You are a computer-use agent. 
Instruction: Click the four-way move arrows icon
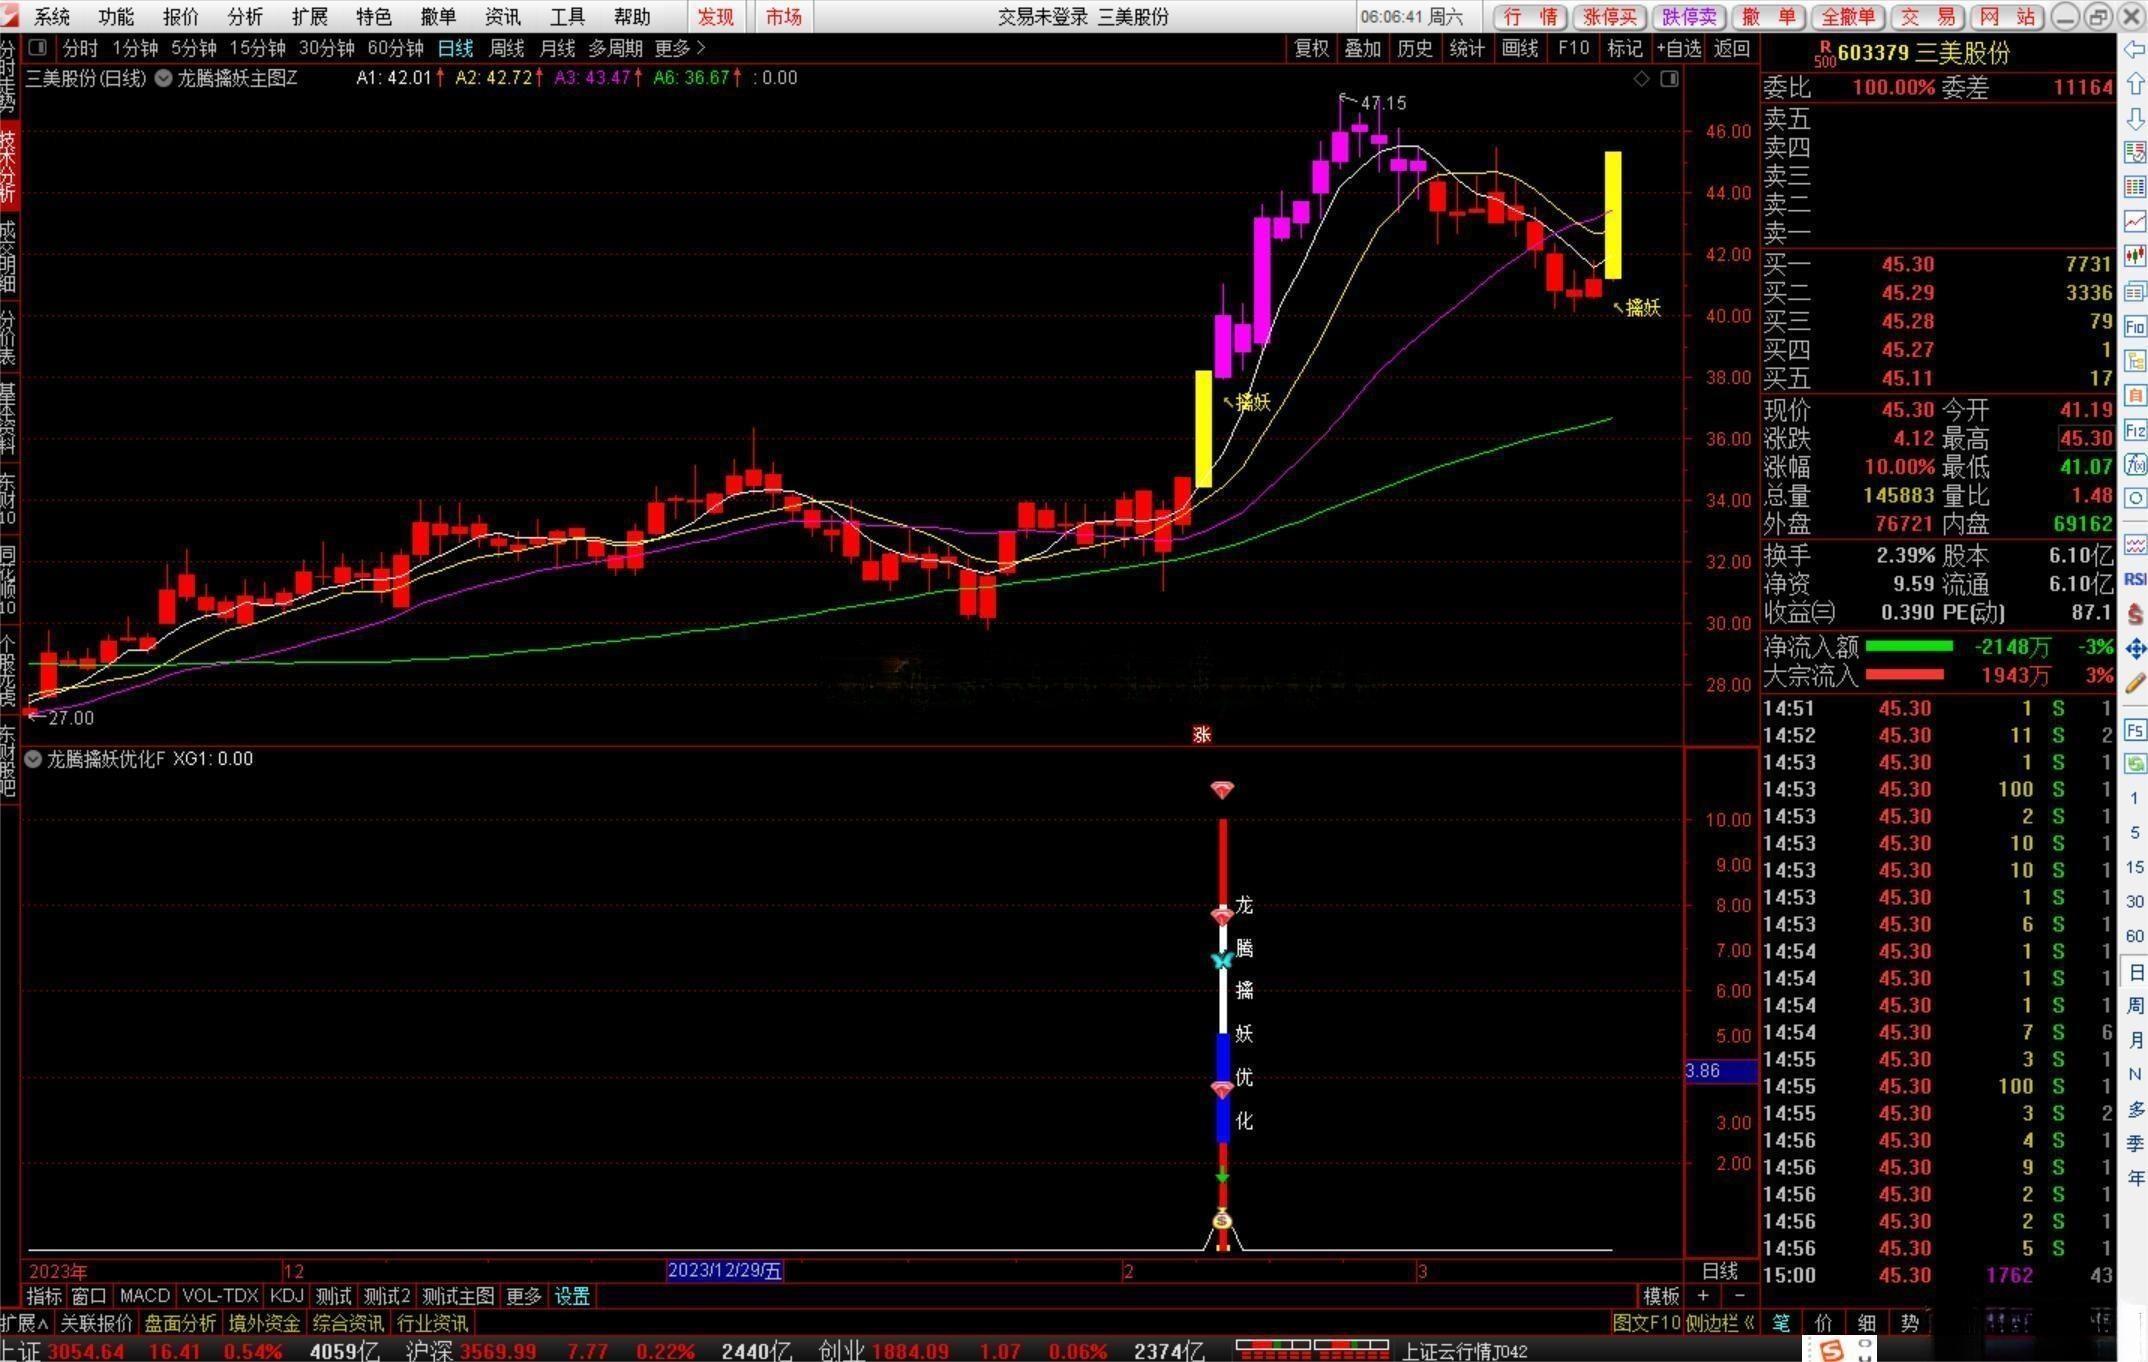click(2134, 648)
